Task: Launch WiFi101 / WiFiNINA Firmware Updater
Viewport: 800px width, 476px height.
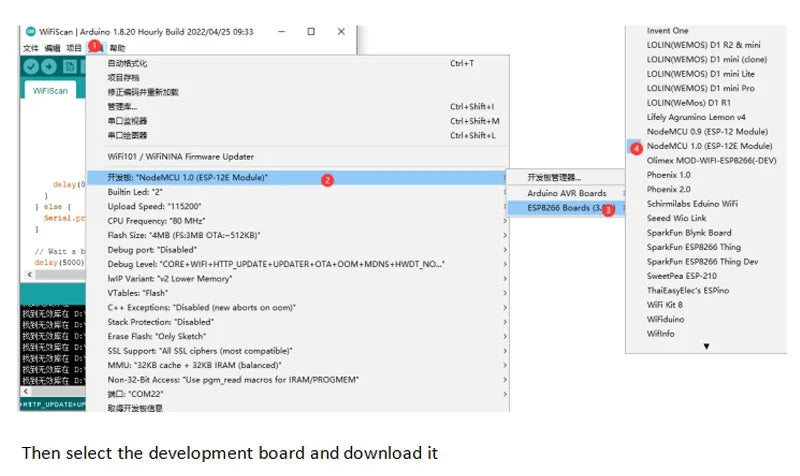Action: 297,157
